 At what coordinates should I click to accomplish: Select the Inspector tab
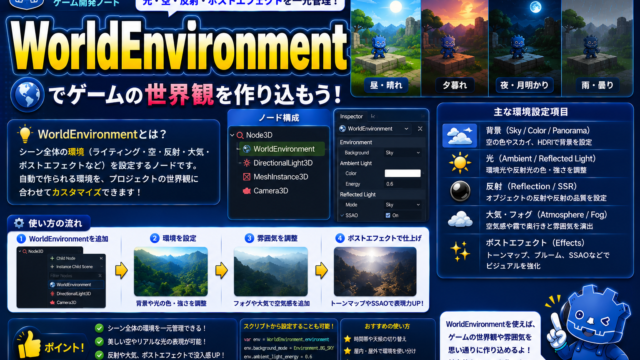click(351, 116)
